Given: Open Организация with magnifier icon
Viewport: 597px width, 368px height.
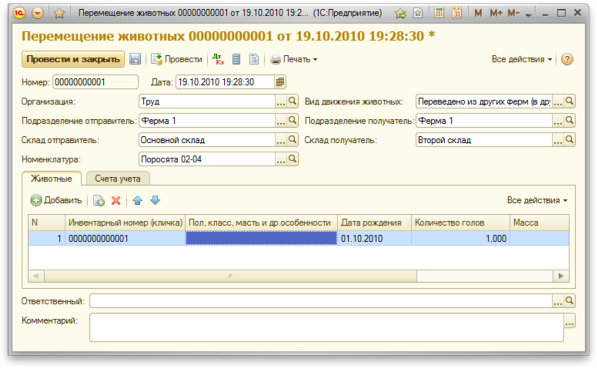Looking at the screenshot, I should click(x=292, y=102).
